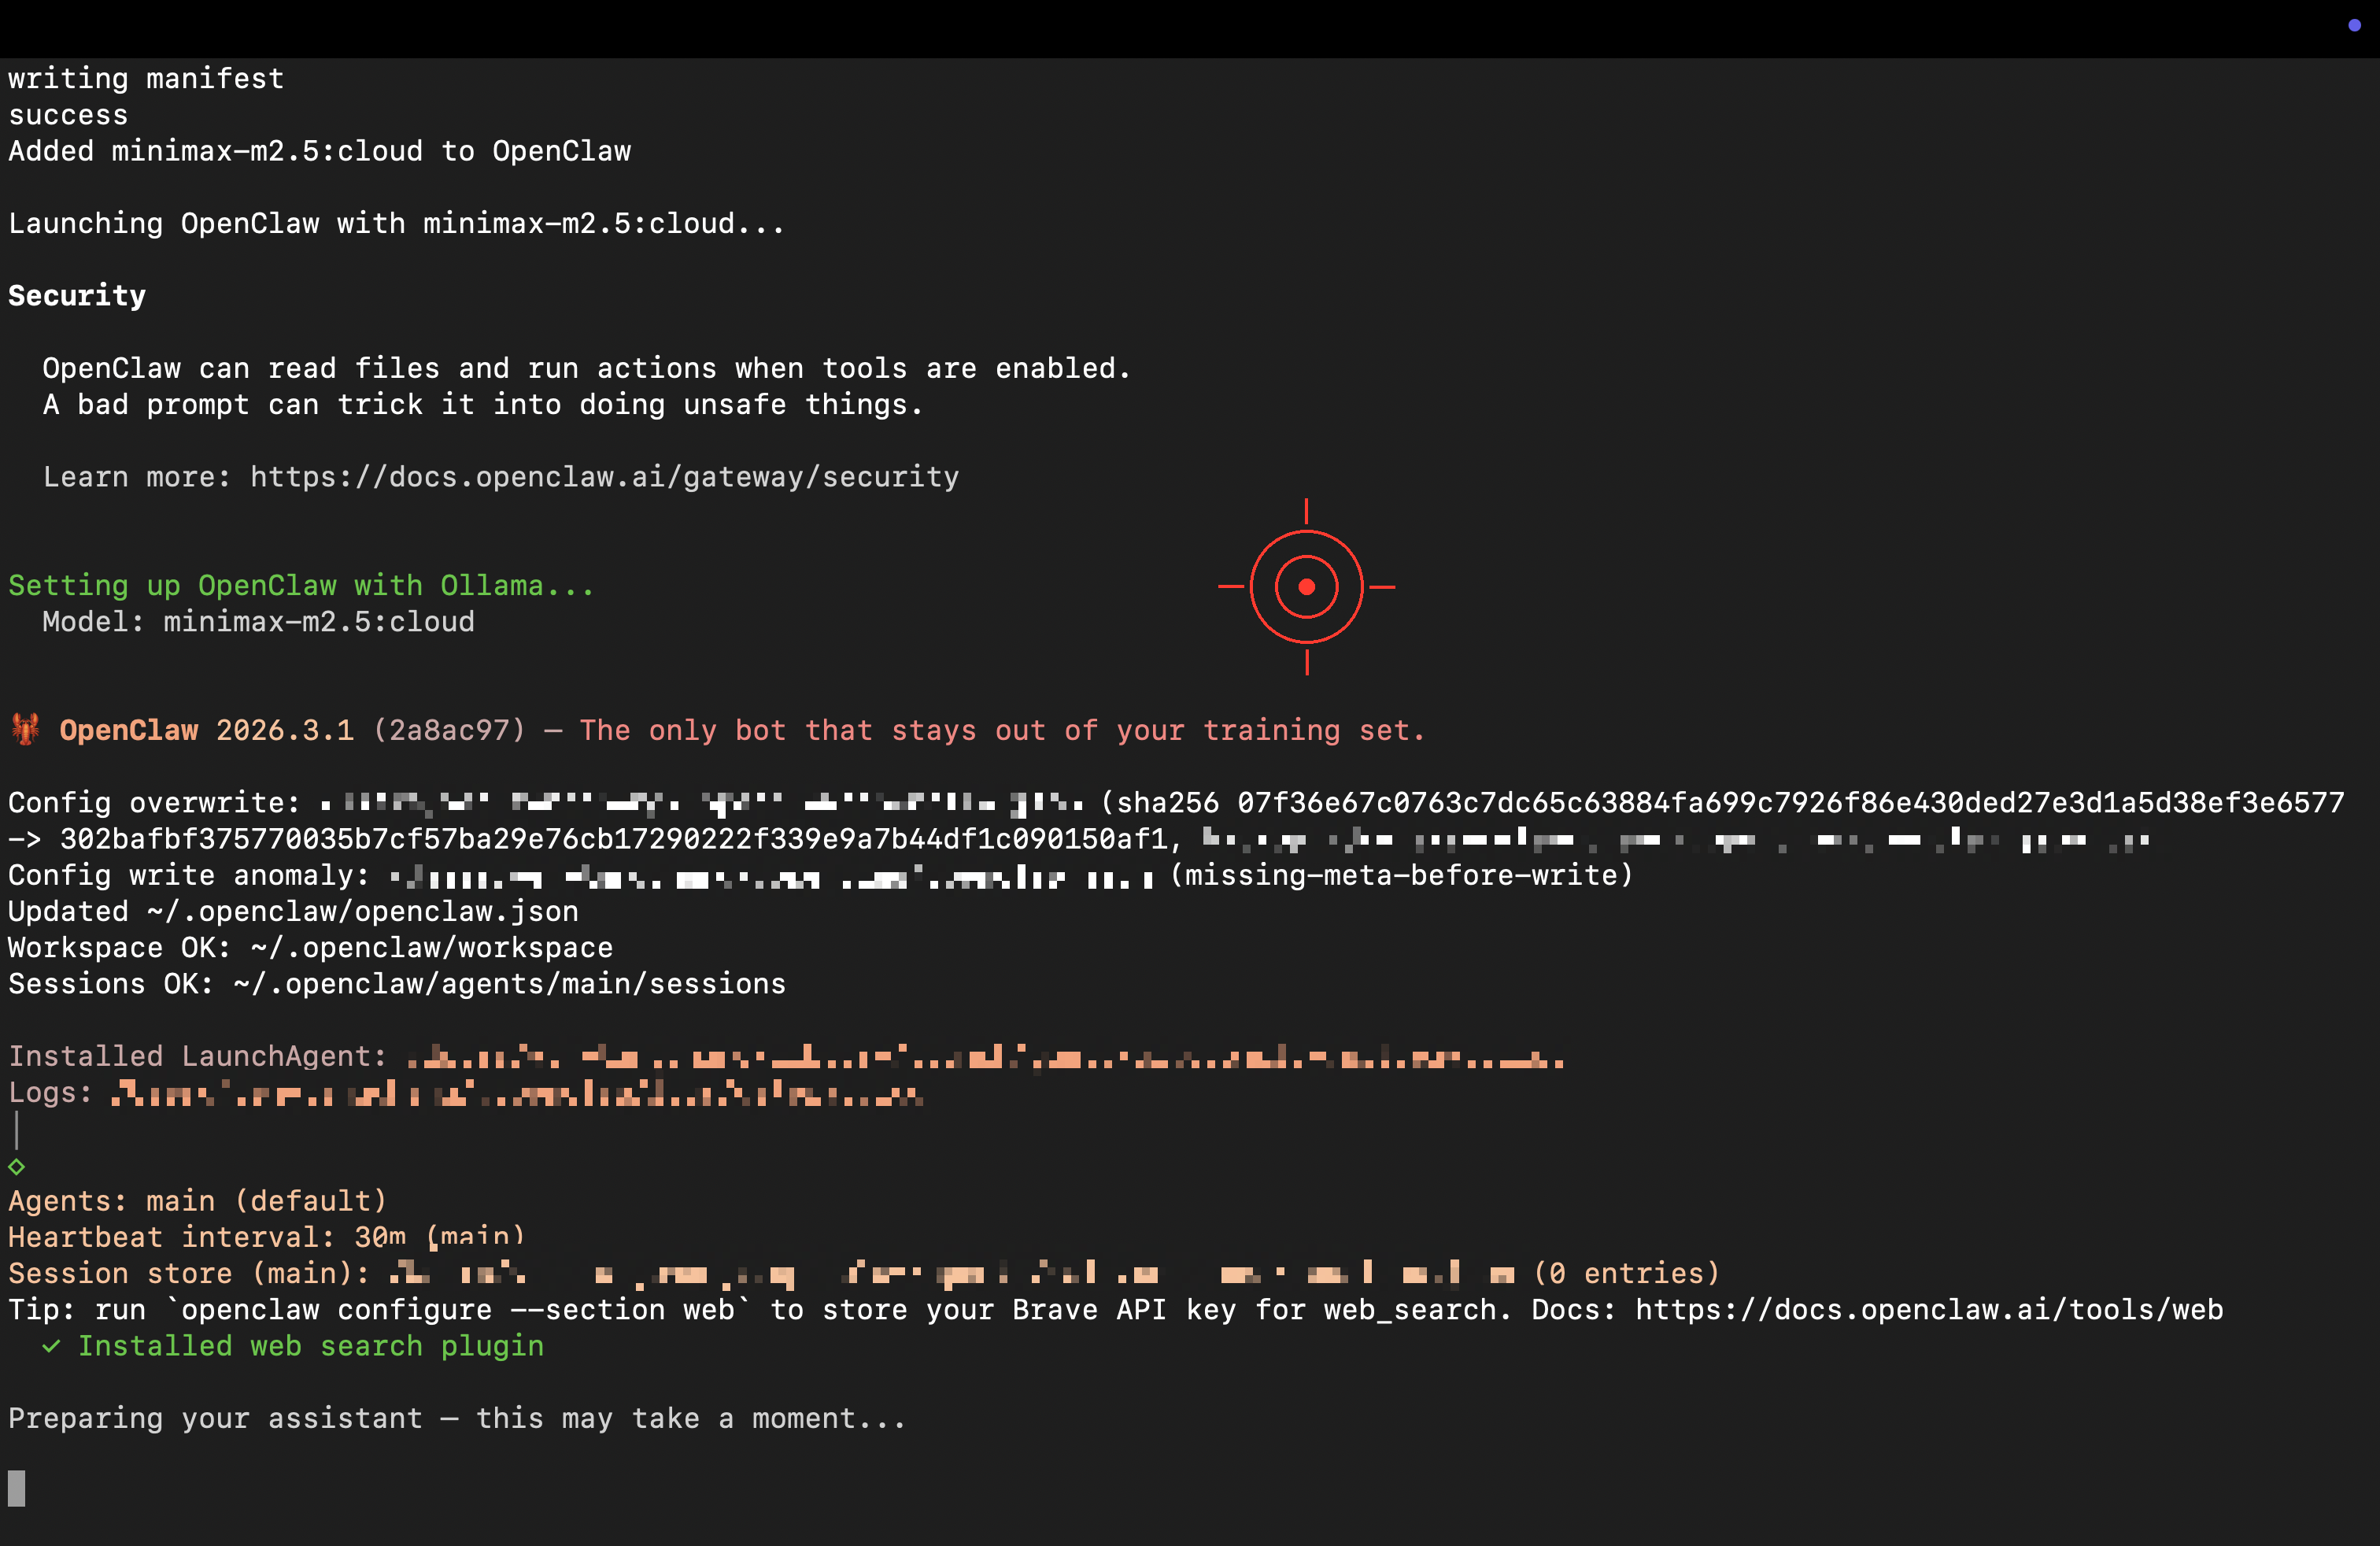Click the 'Installed web search plugin' message
The width and height of the screenshot is (2380, 1546).
click(311, 1346)
